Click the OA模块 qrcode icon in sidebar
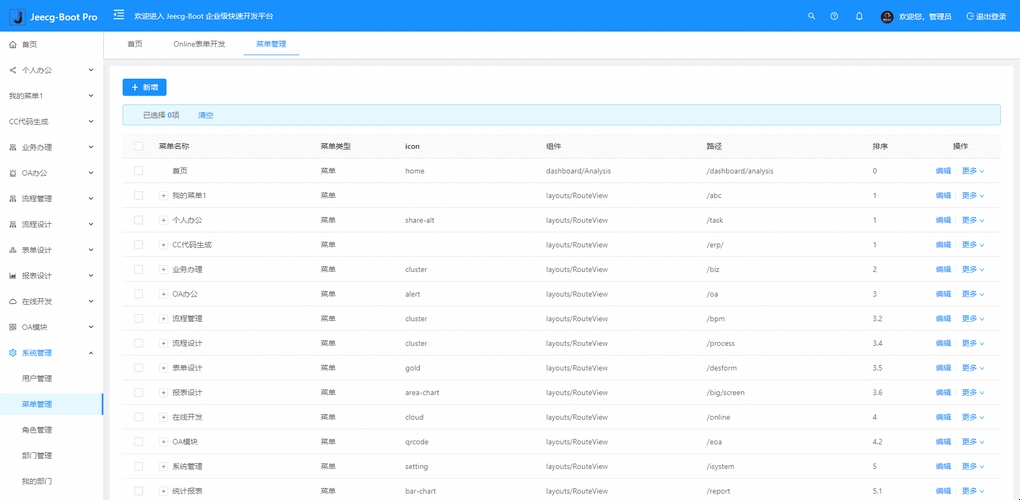This screenshot has width=1020, height=500. tap(13, 327)
